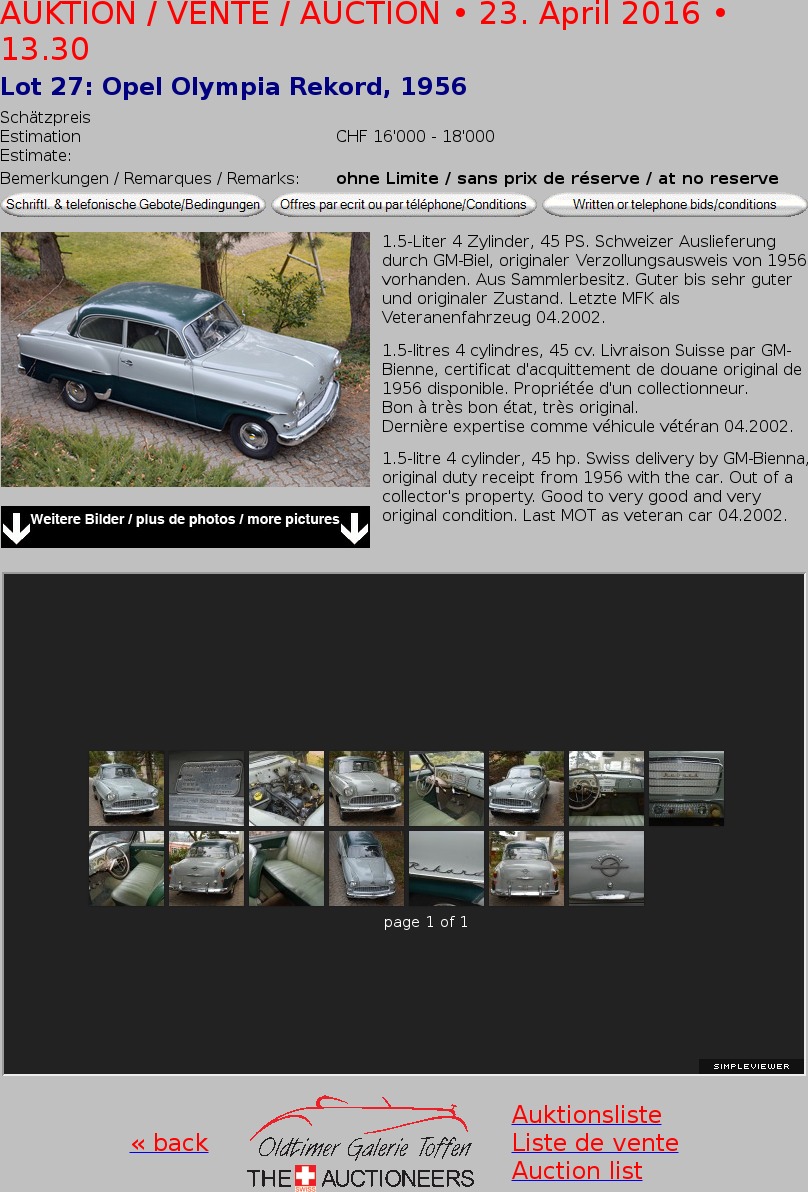The image size is (808, 1192).
Task: Open the engine bay thumbnail
Action: tap(287, 788)
